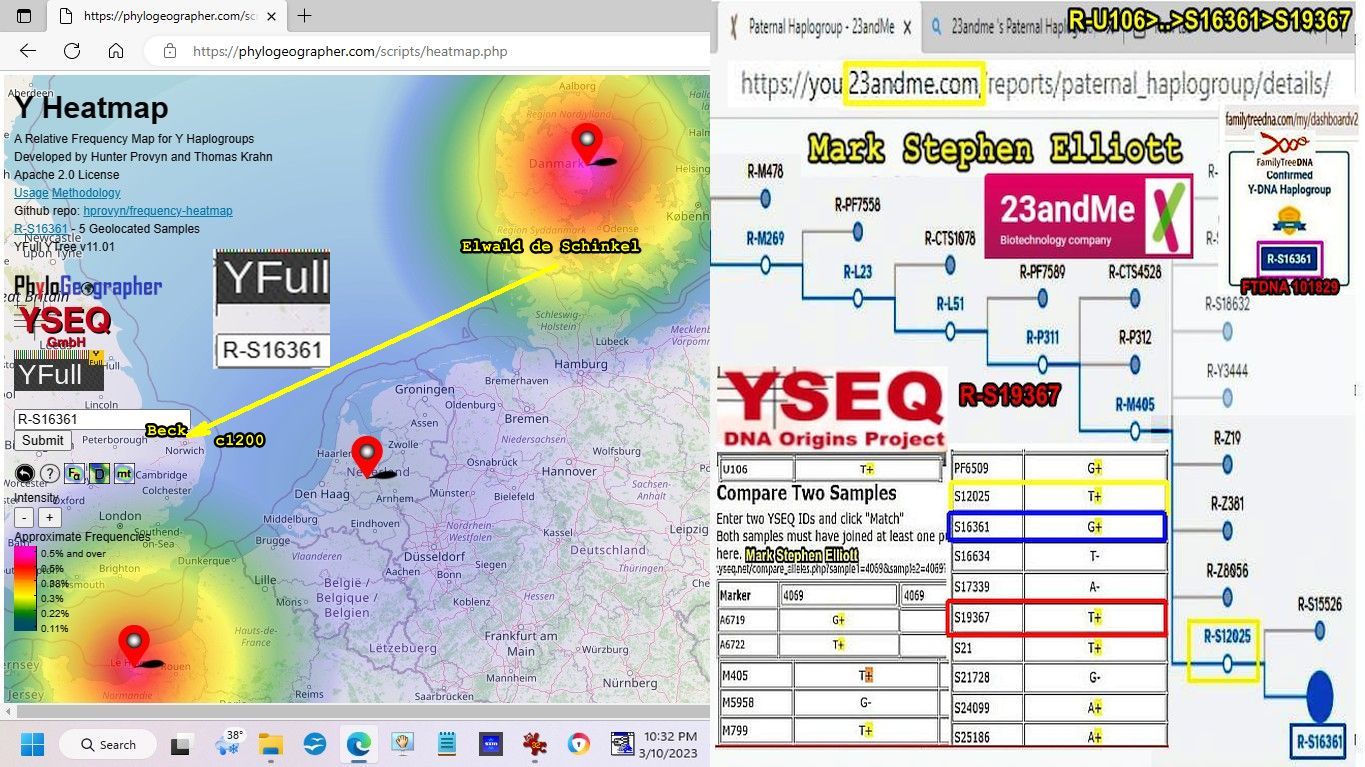Click the Normandie map pin marker

[133, 647]
